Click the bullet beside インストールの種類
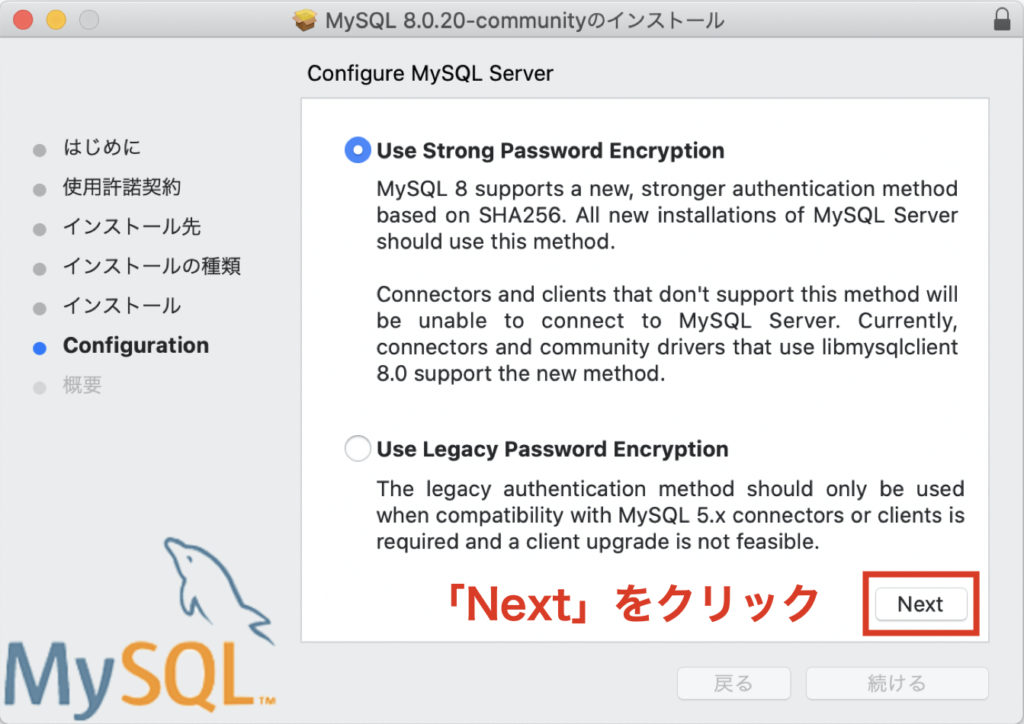 pyautogui.click(x=40, y=269)
